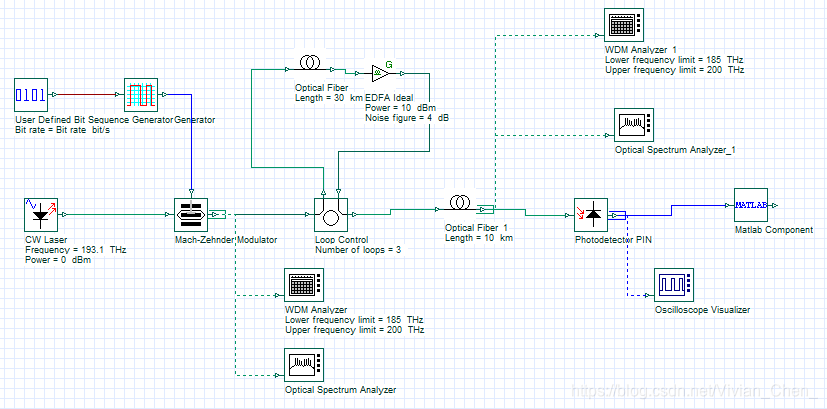Click the 'Optical Spectrum Analyzer_1' name label

(675, 150)
